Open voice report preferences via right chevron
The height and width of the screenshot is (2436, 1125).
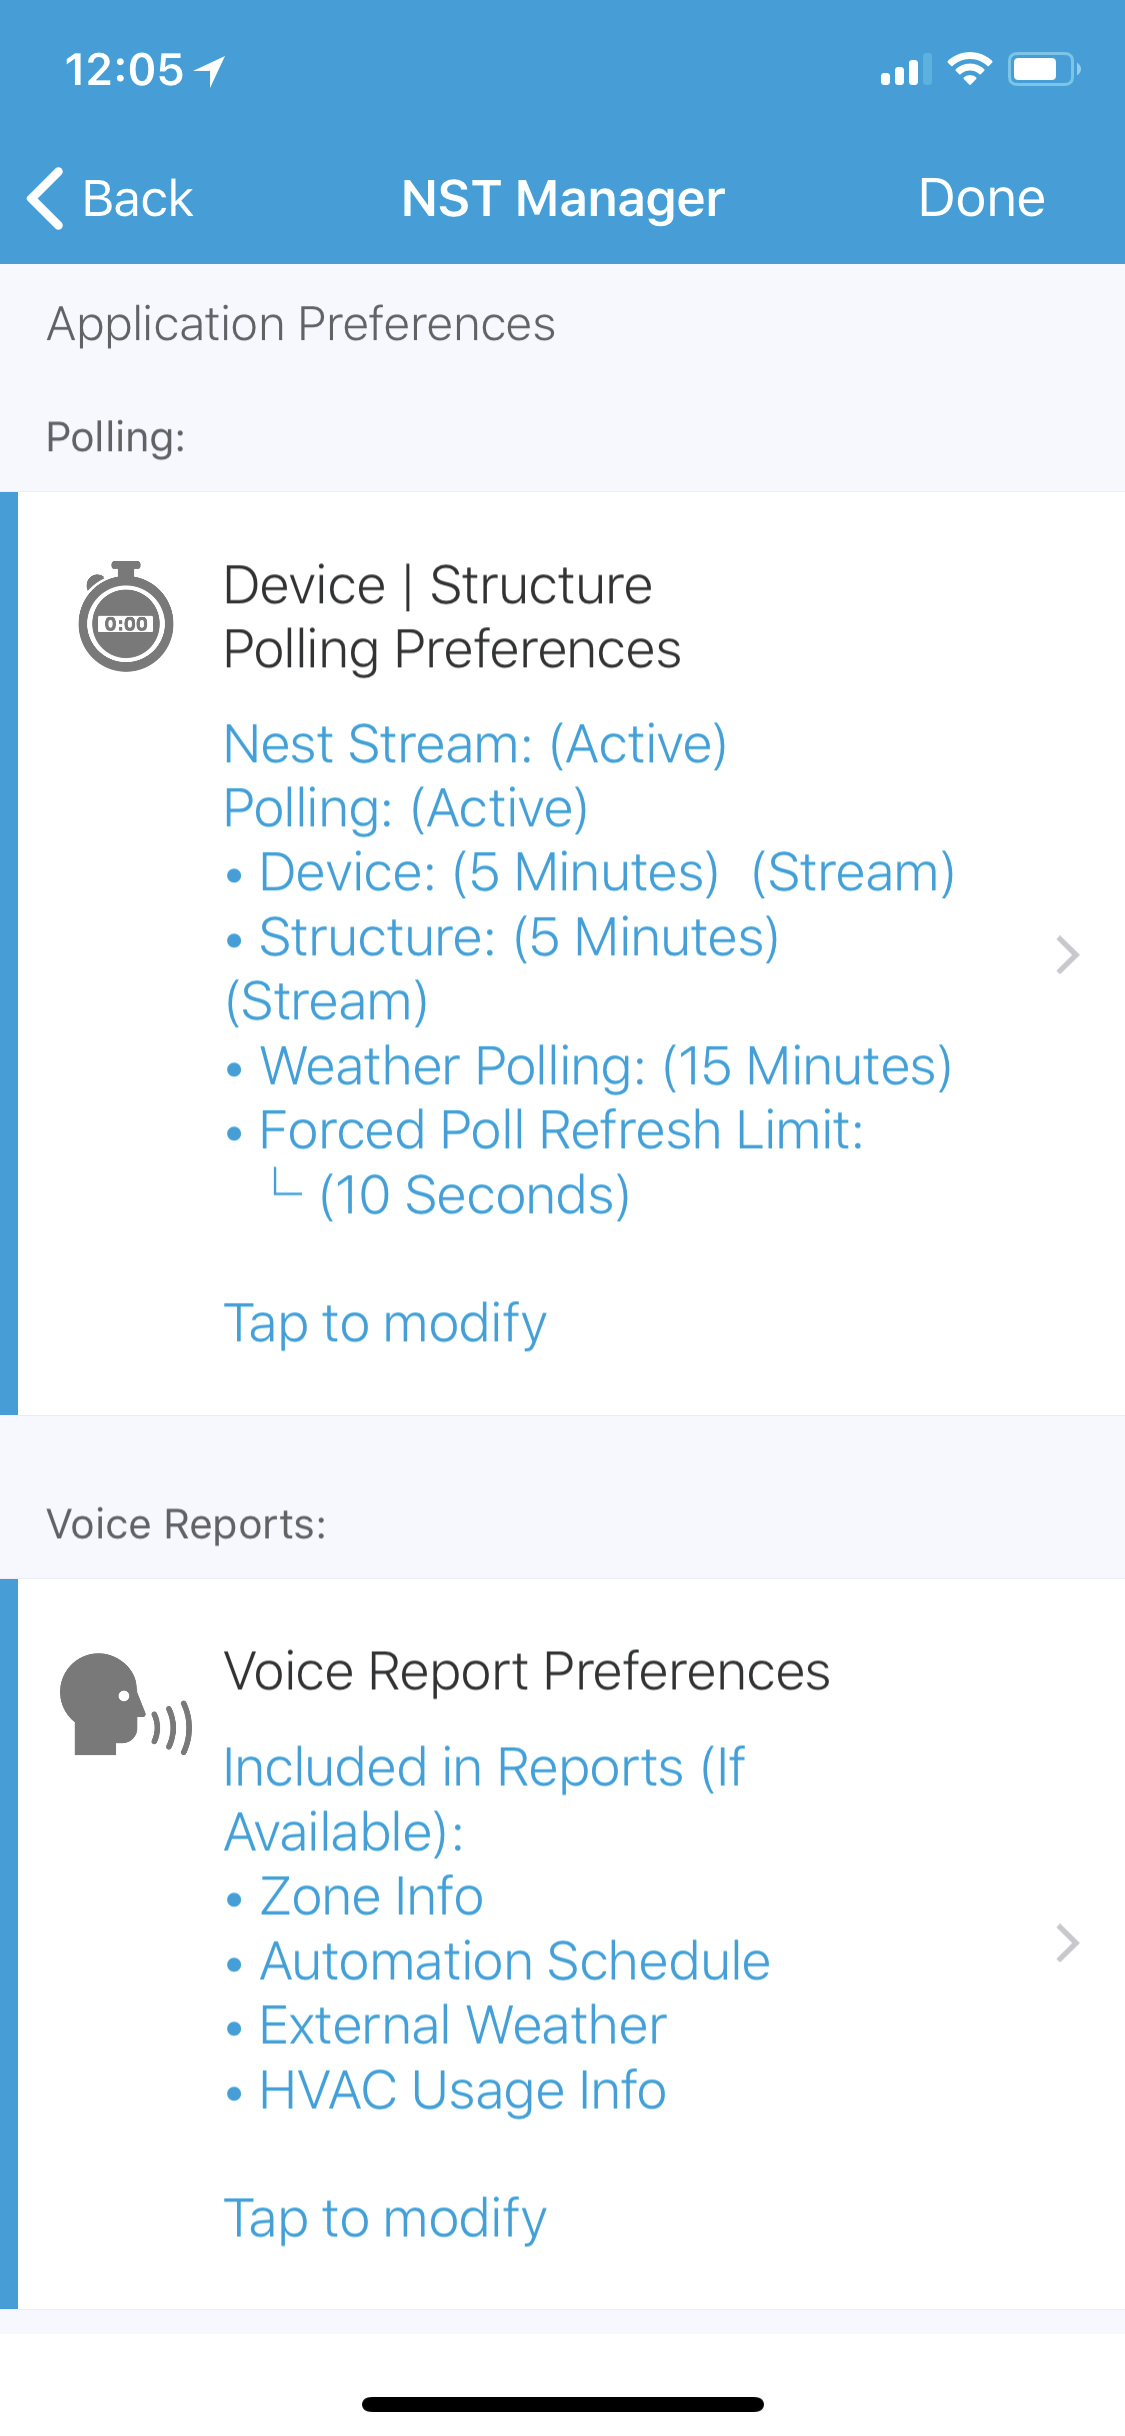tap(1067, 1942)
